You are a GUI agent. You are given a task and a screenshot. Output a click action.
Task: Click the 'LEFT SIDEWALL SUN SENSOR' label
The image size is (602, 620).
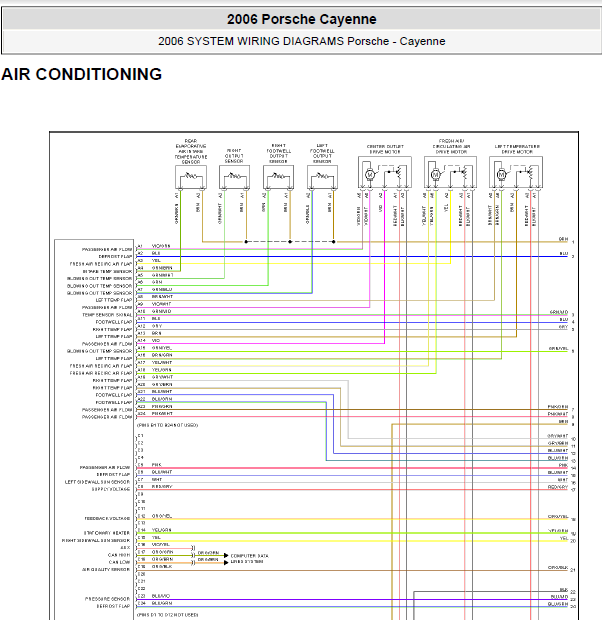click(x=97, y=482)
